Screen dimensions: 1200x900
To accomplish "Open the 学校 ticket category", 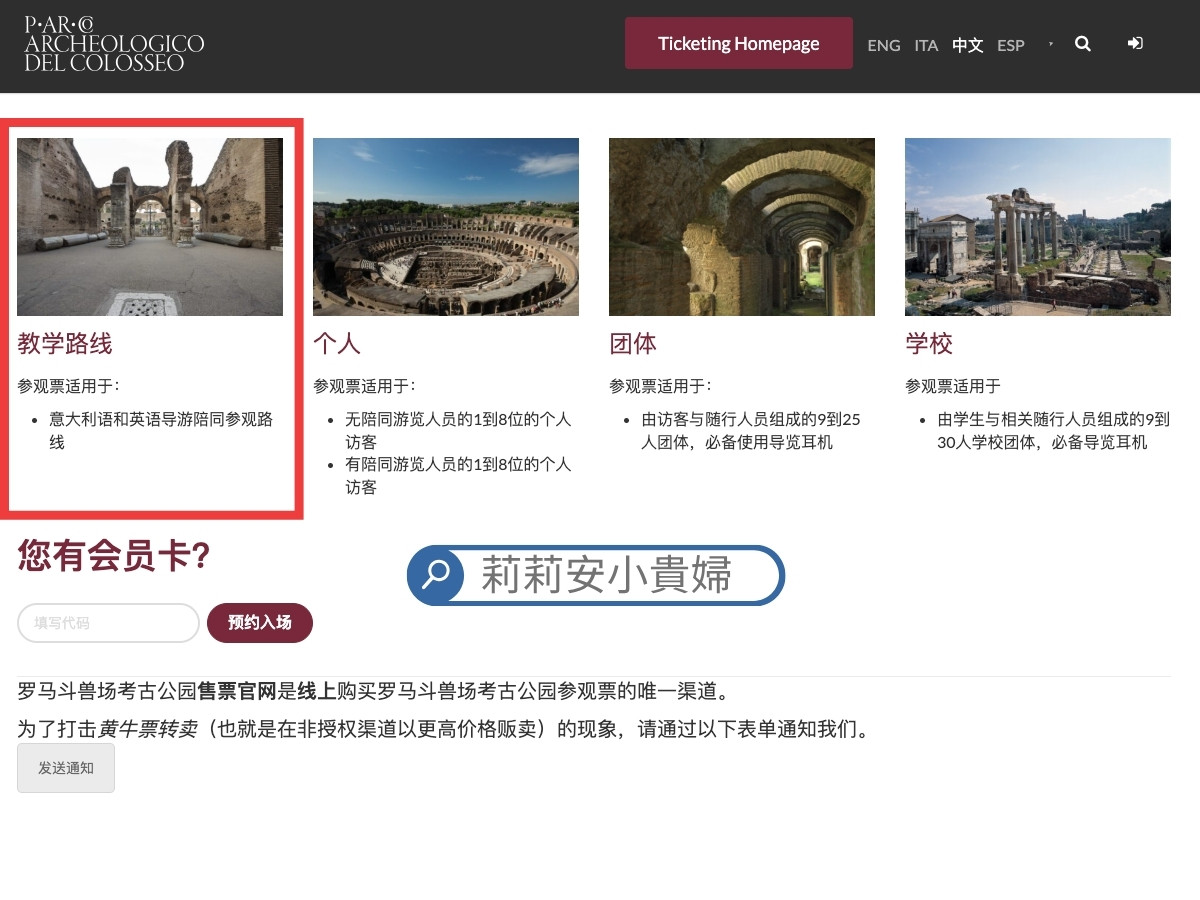I will point(928,343).
